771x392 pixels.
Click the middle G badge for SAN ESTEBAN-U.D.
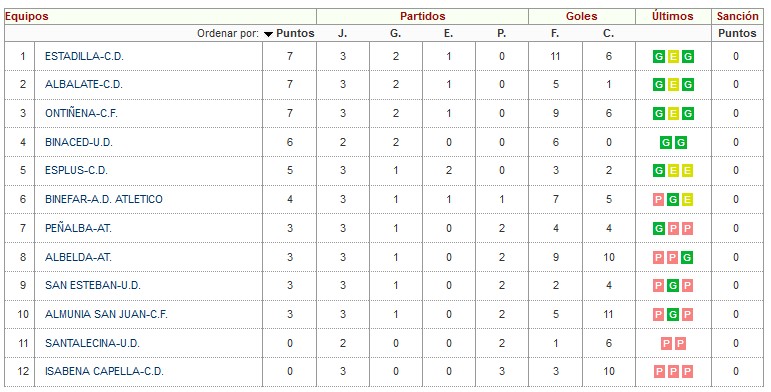coord(673,286)
